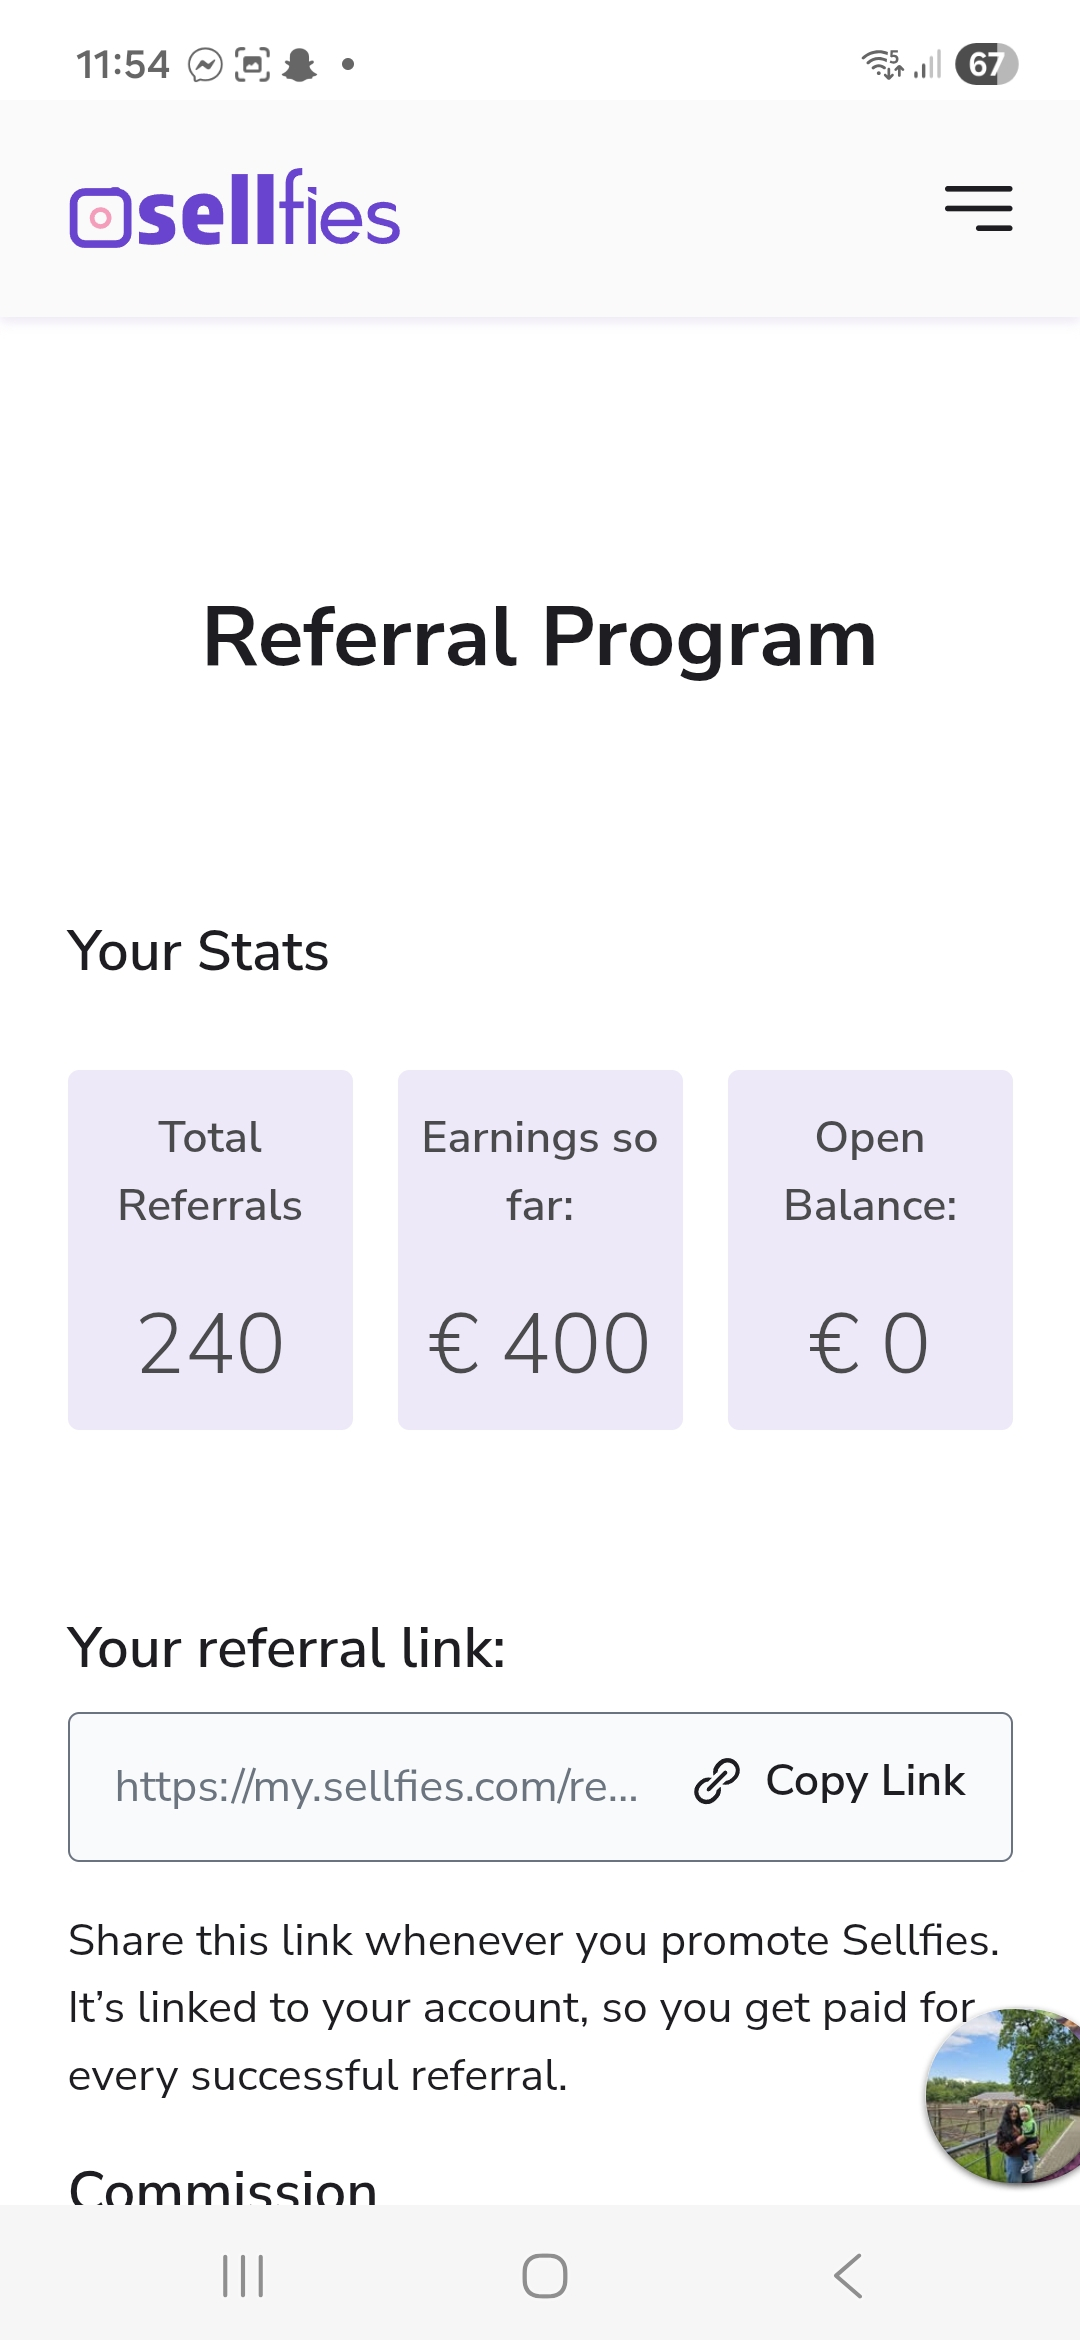Tap the screenshot notification icon
This screenshot has height=2340, width=1080.
(252, 65)
